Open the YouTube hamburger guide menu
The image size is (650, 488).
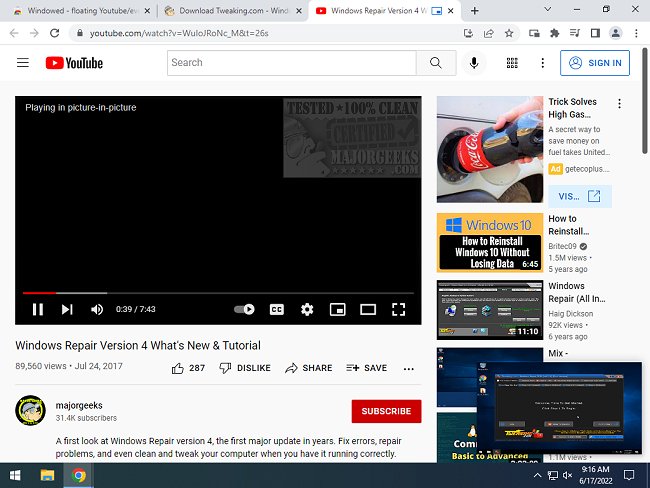23,63
